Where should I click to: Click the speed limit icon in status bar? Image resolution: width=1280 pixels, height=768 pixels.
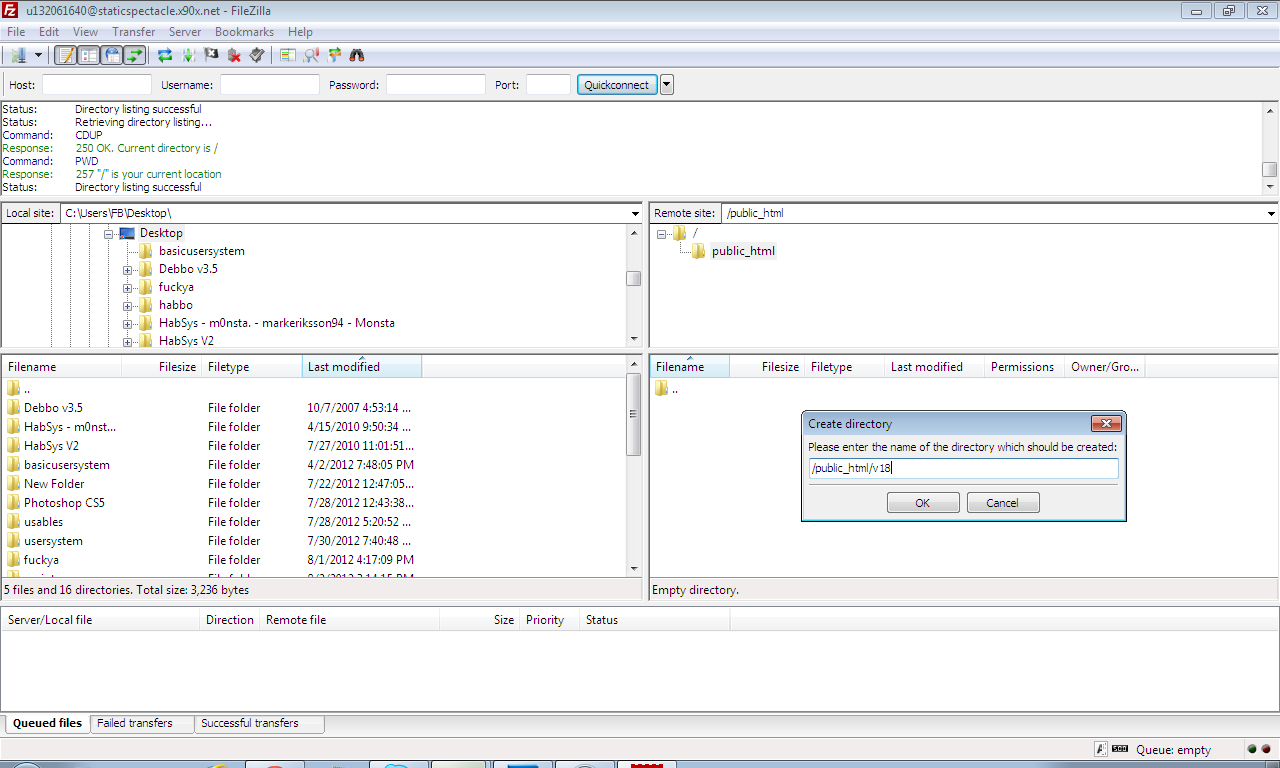point(1120,749)
